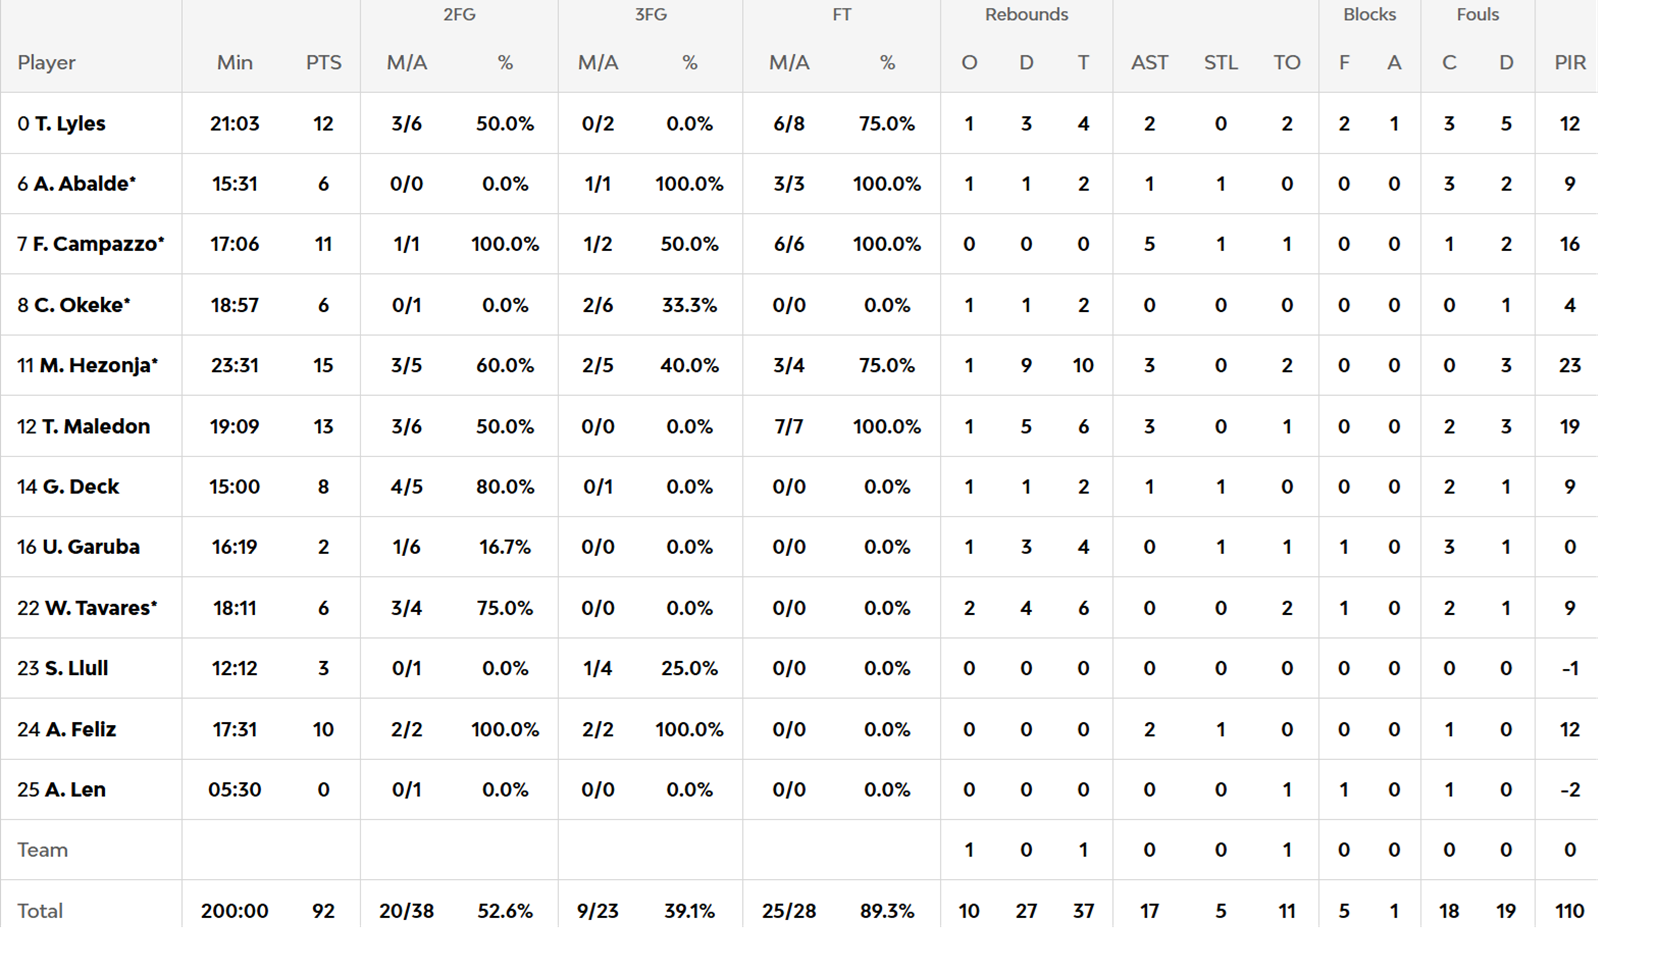The width and height of the screenshot is (1660, 973).
Task: Open T. Lyles player profile link
Action: [x=69, y=124]
